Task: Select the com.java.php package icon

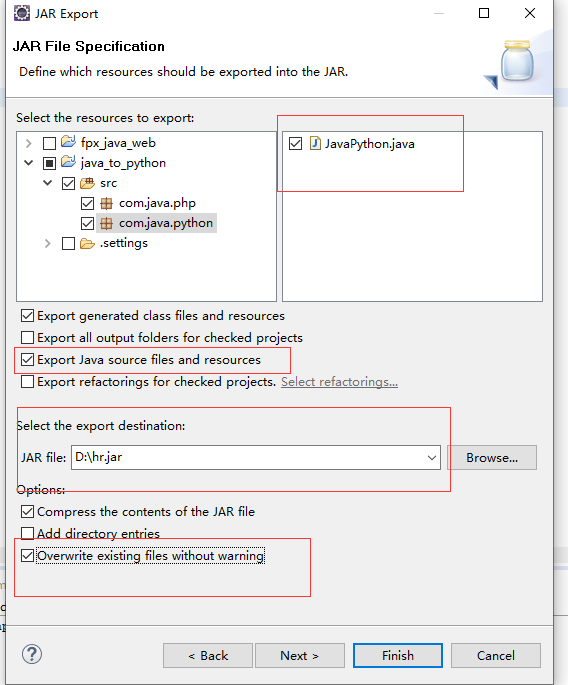Action: [x=106, y=203]
